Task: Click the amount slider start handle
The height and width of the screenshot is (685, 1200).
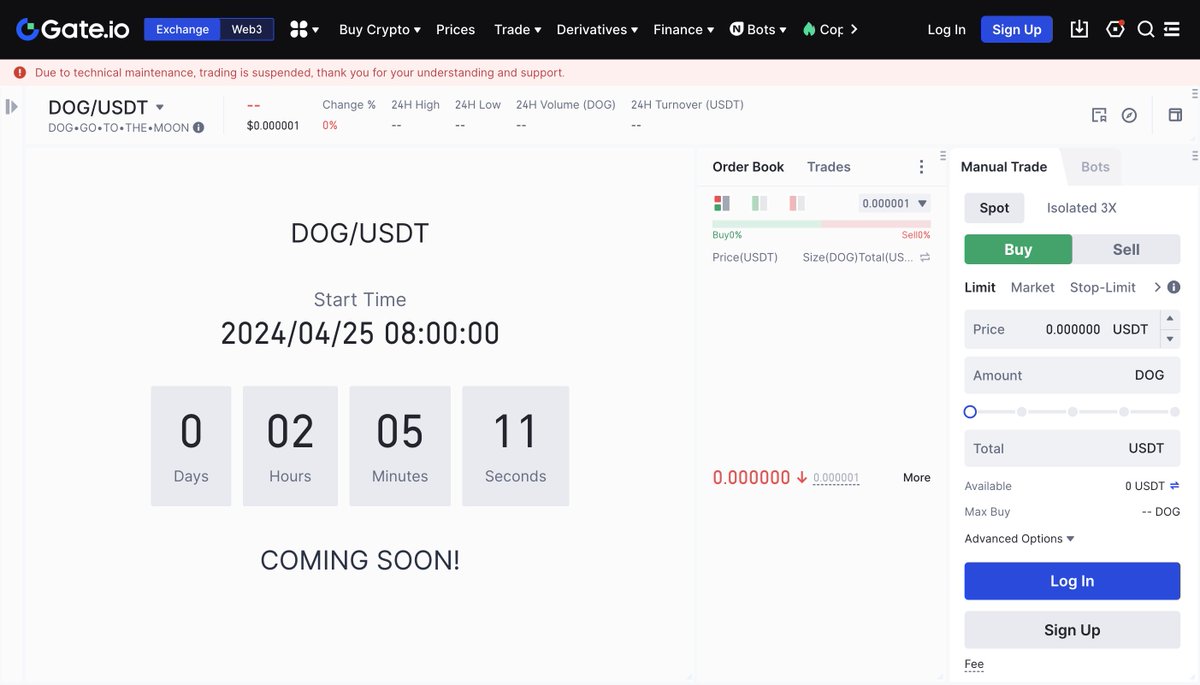Action: point(970,412)
